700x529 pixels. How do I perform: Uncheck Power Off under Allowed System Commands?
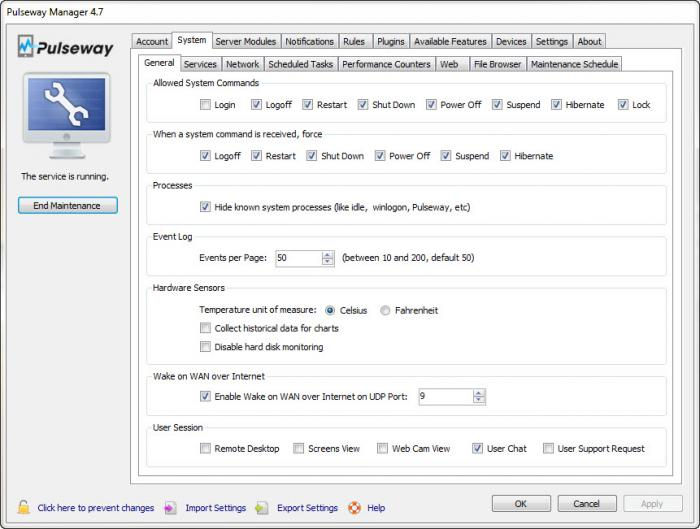[431, 105]
